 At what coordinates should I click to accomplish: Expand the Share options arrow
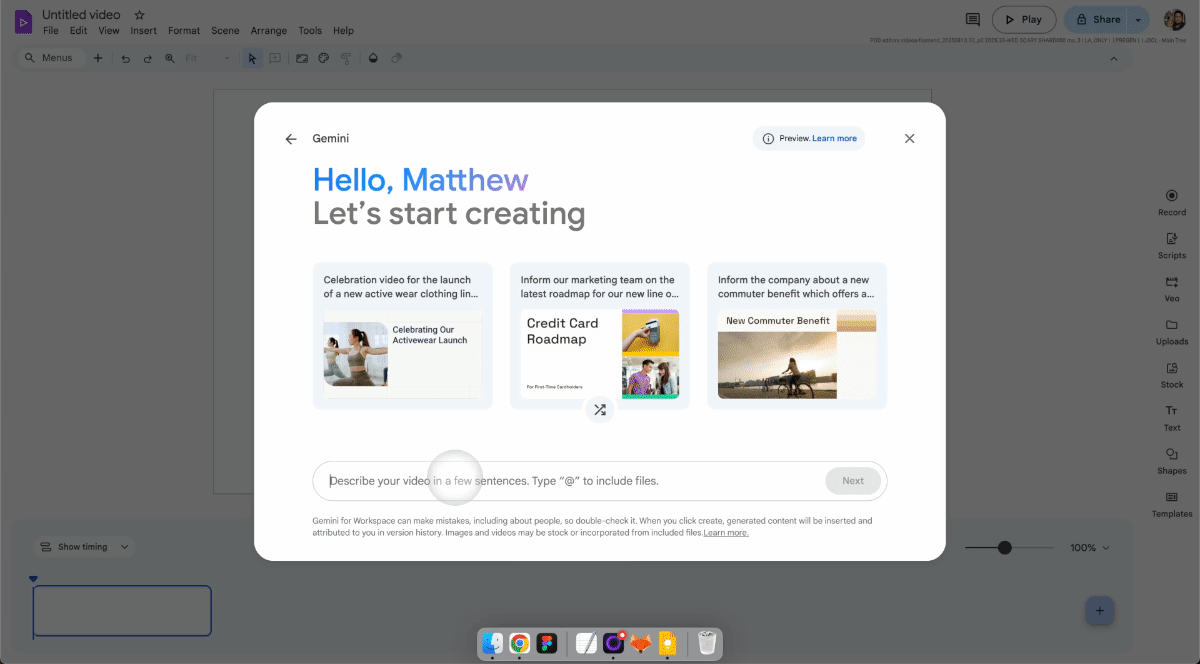(1138, 20)
